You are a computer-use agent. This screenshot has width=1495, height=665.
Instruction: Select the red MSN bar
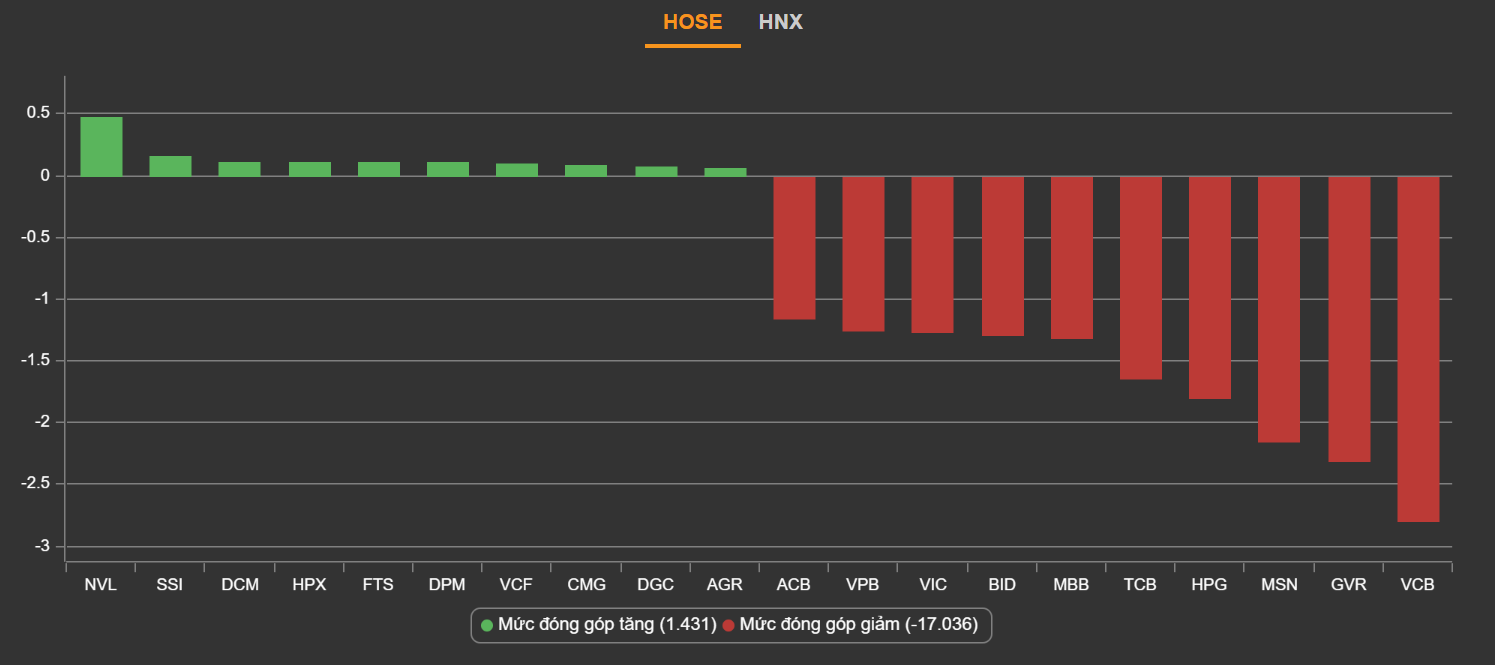tap(1279, 308)
